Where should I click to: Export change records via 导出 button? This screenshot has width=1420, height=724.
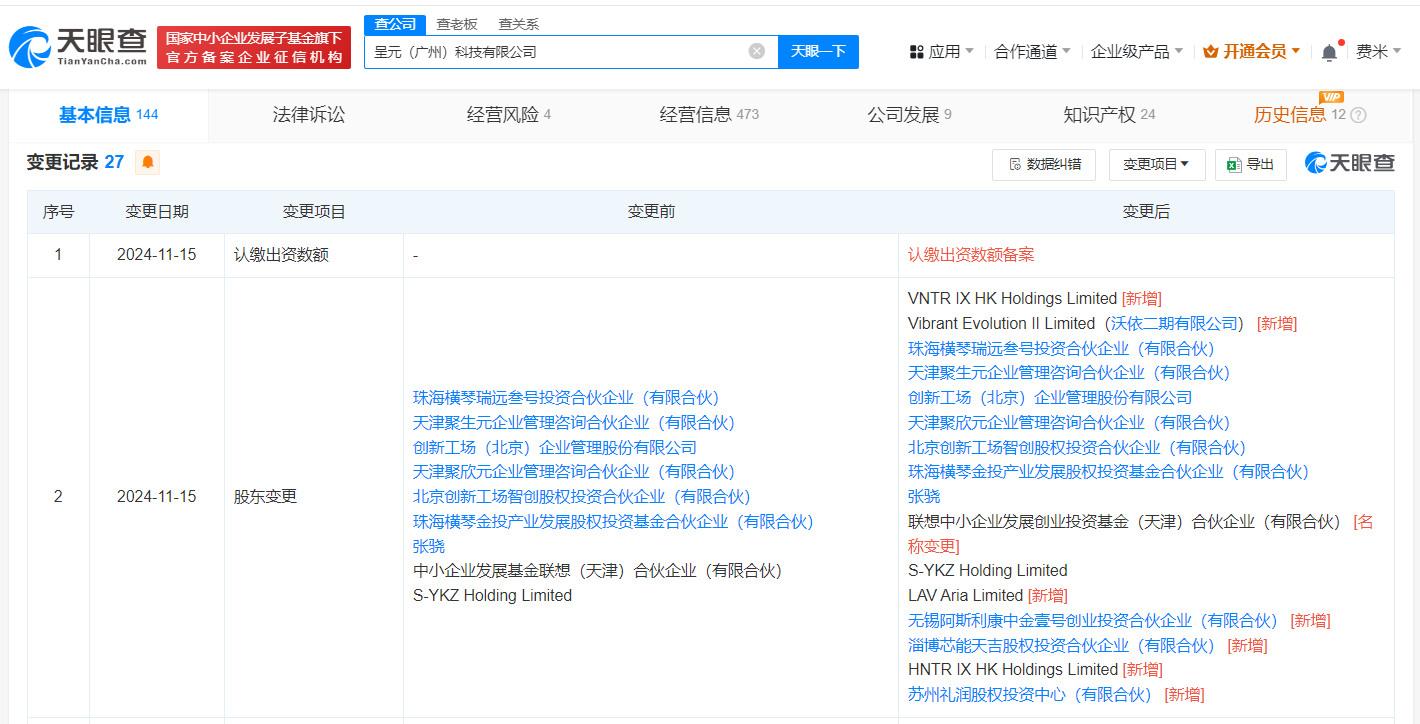point(1250,164)
